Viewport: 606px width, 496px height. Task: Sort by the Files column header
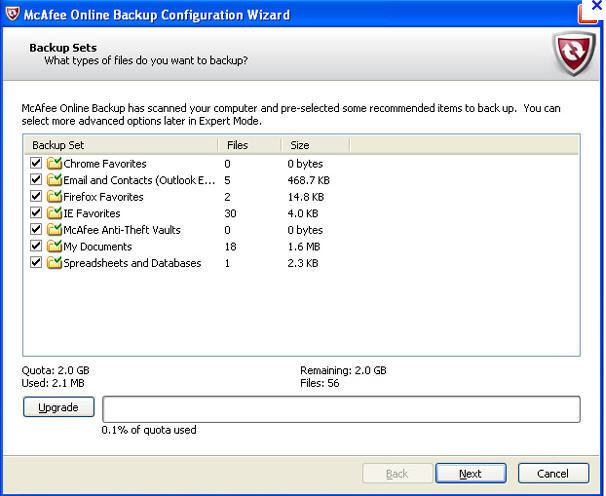point(249,145)
